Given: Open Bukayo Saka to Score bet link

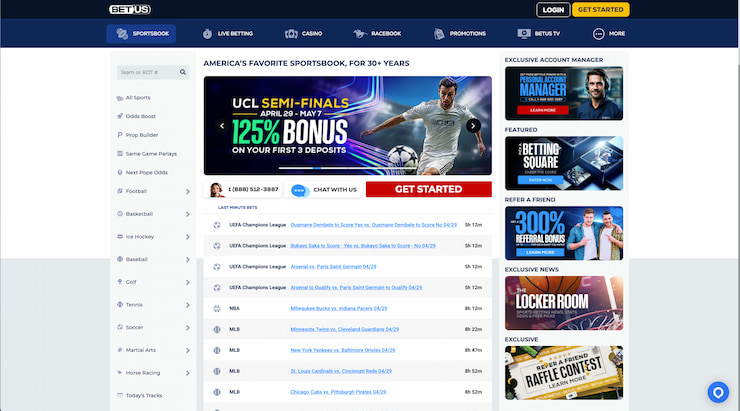Looking at the screenshot, I should [363, 246].
